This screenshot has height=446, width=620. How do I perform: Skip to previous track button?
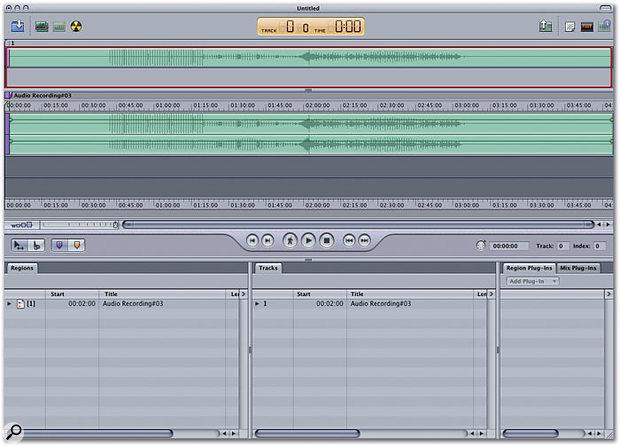coord(252,240)
